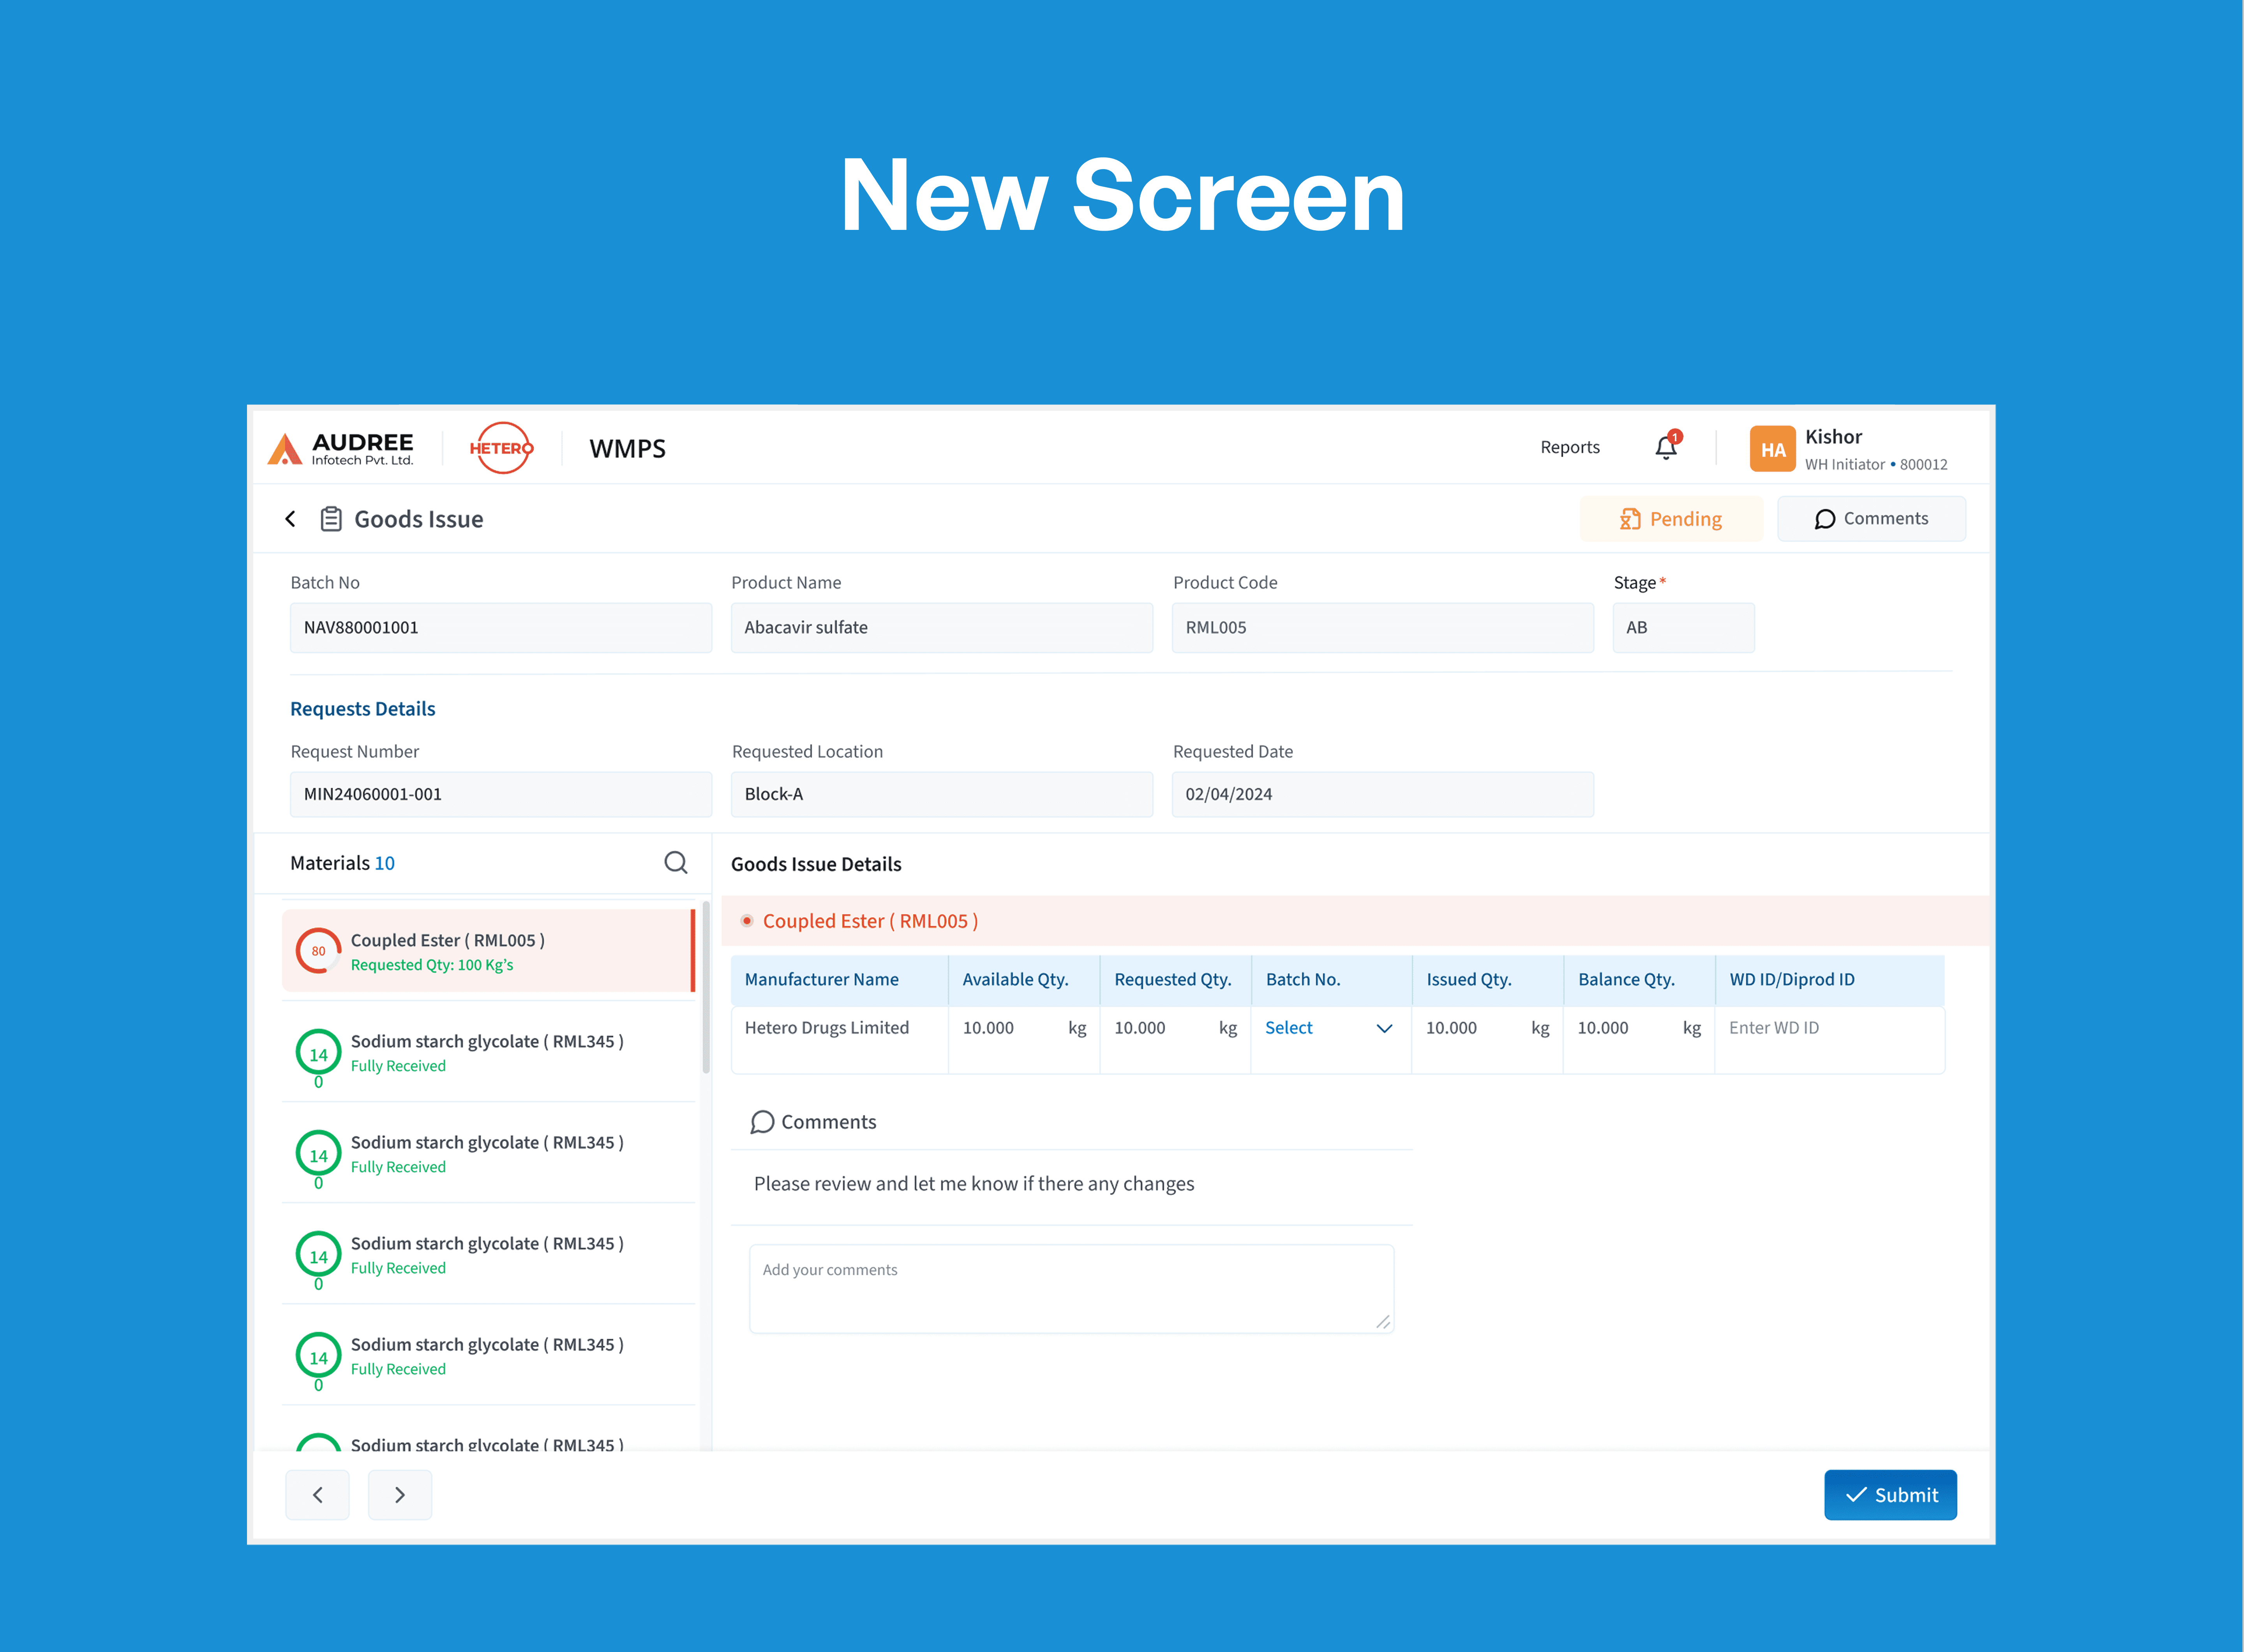
Task: Expand the Select dropdown chevron in table row
Action: pos(1384,1027)
